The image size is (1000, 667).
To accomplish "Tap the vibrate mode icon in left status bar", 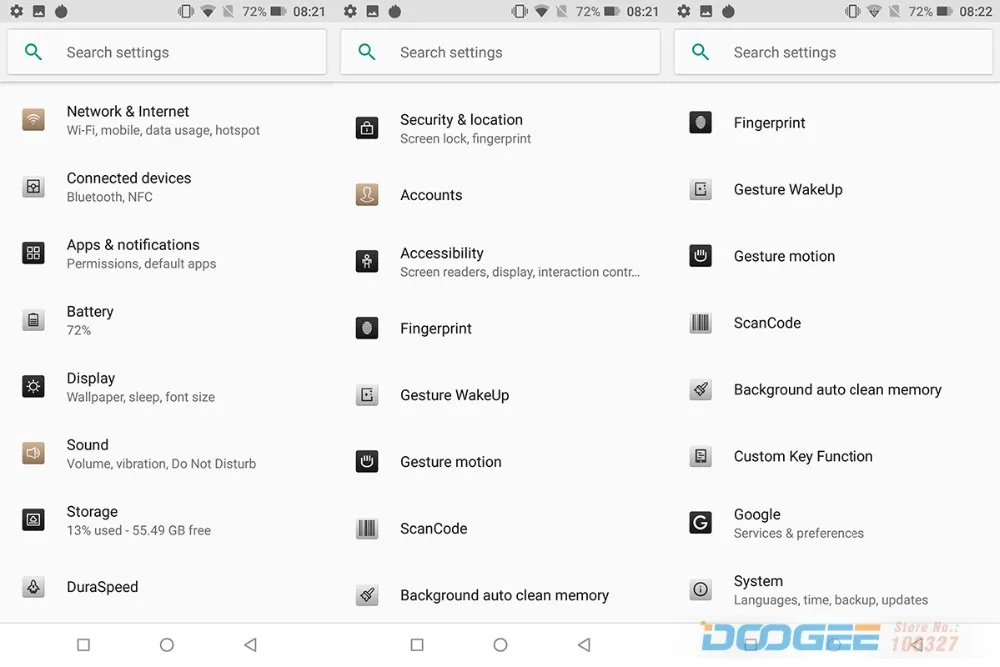I will pos(186,11).
